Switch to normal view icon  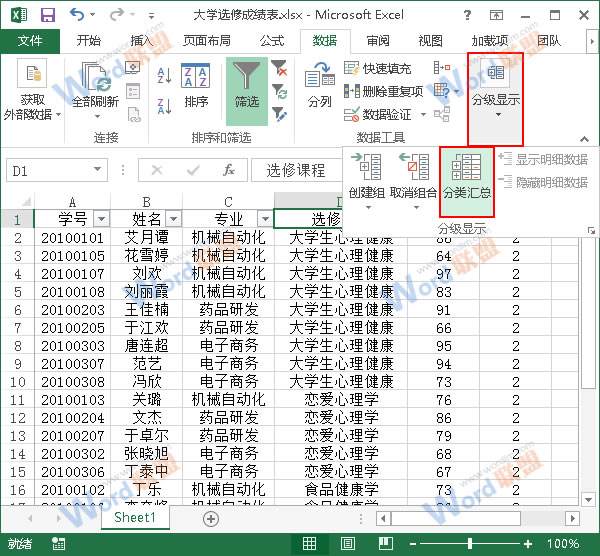click(309, 543)
